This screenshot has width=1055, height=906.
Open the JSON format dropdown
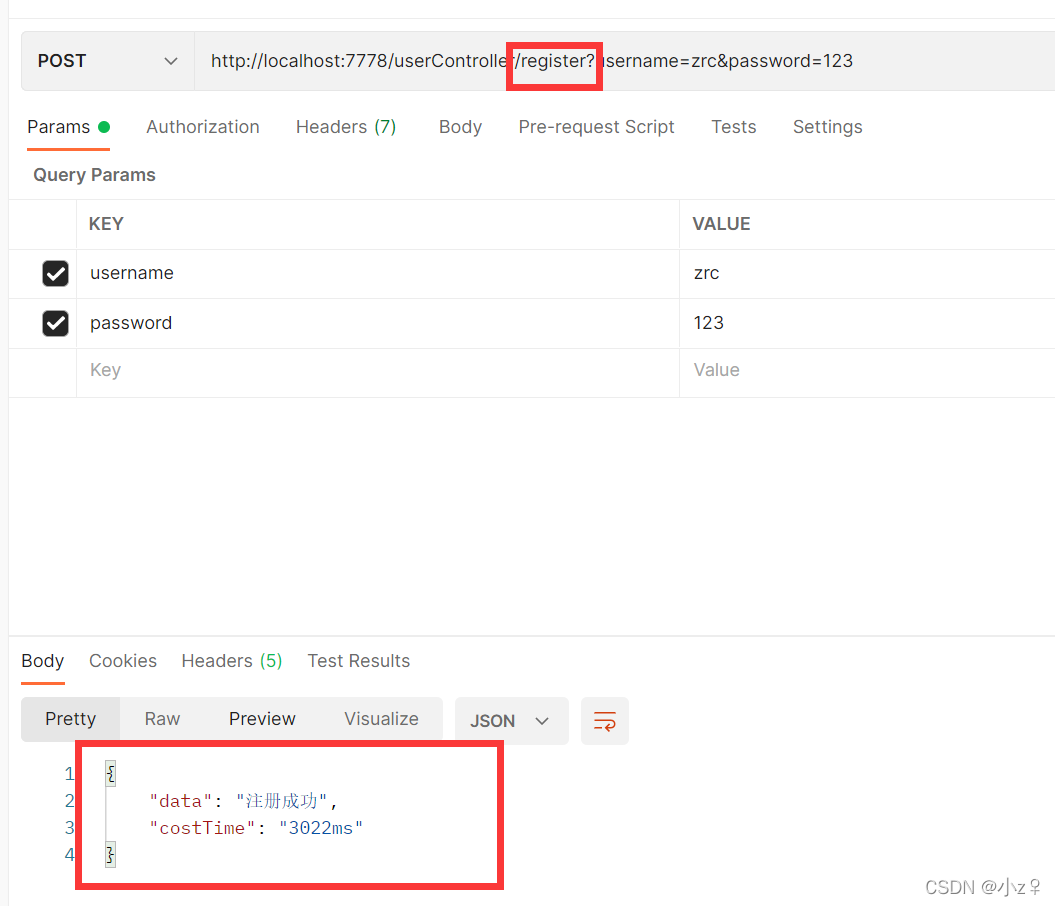[511, 721]
